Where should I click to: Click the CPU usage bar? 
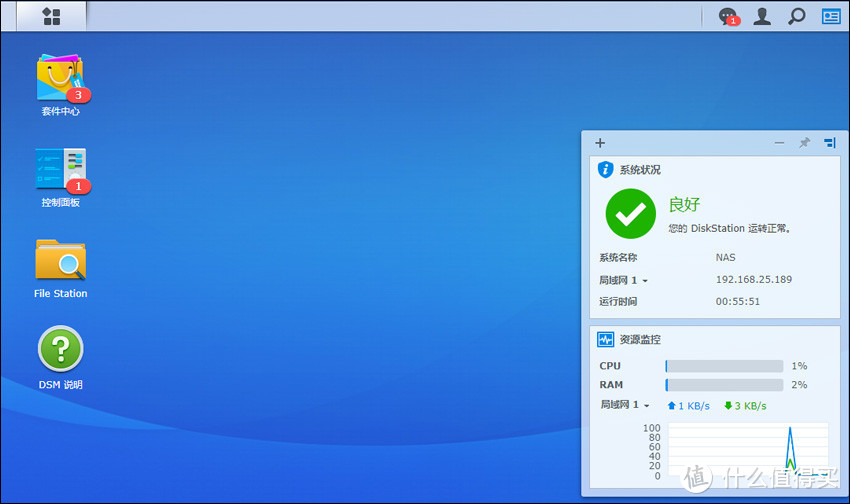click(724, 366)
